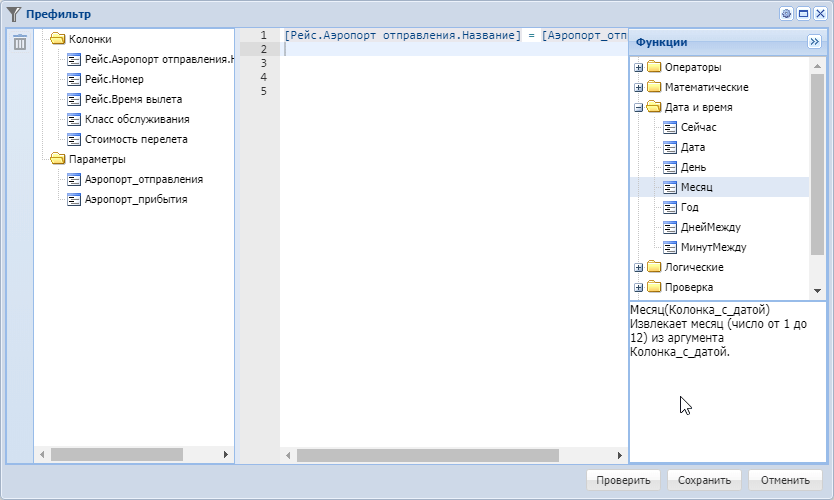Expand the Логические function group
This screenshot has width=834, height=500.
(638, 267)
